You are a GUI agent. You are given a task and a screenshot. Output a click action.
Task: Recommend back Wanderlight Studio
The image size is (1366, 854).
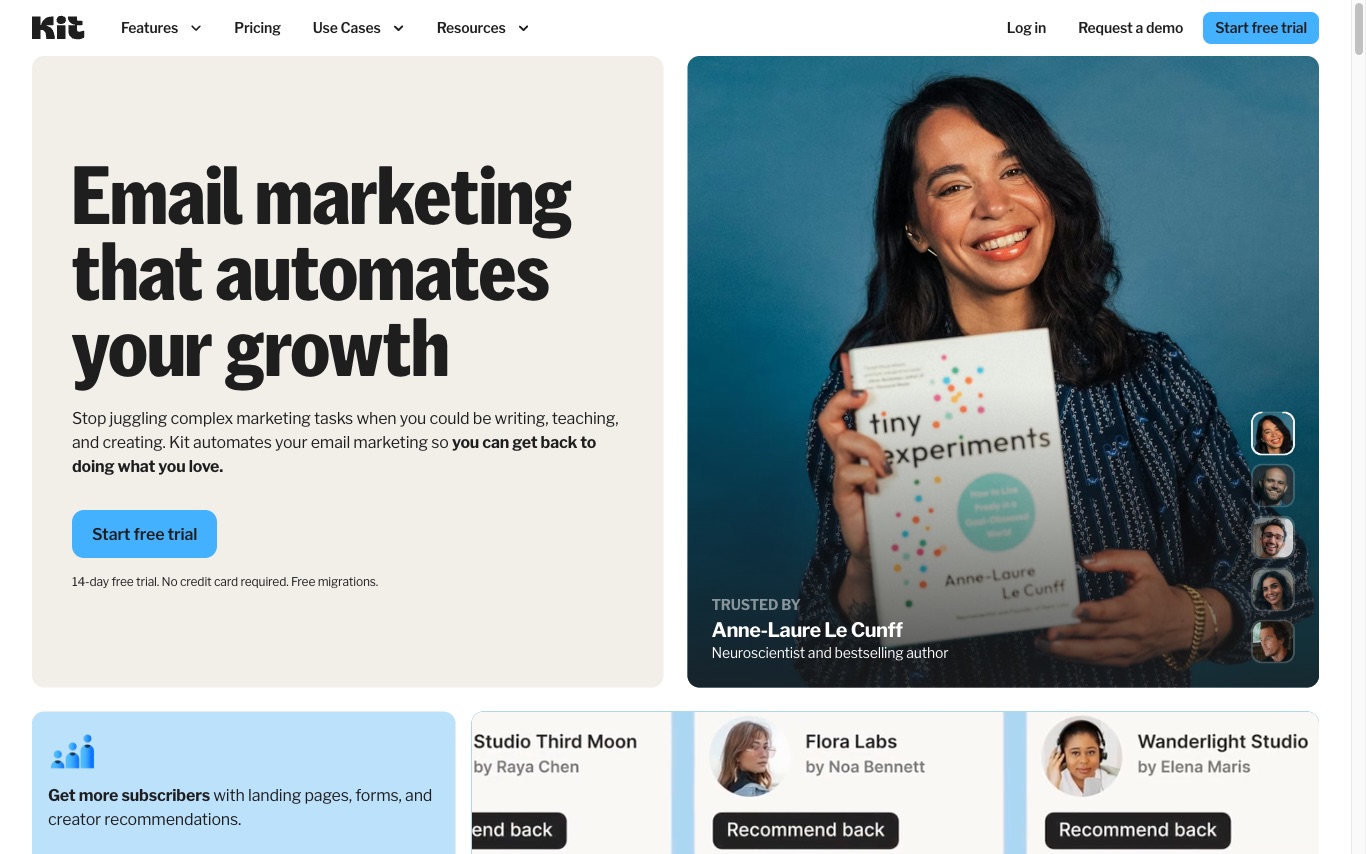pos(1137,830)
